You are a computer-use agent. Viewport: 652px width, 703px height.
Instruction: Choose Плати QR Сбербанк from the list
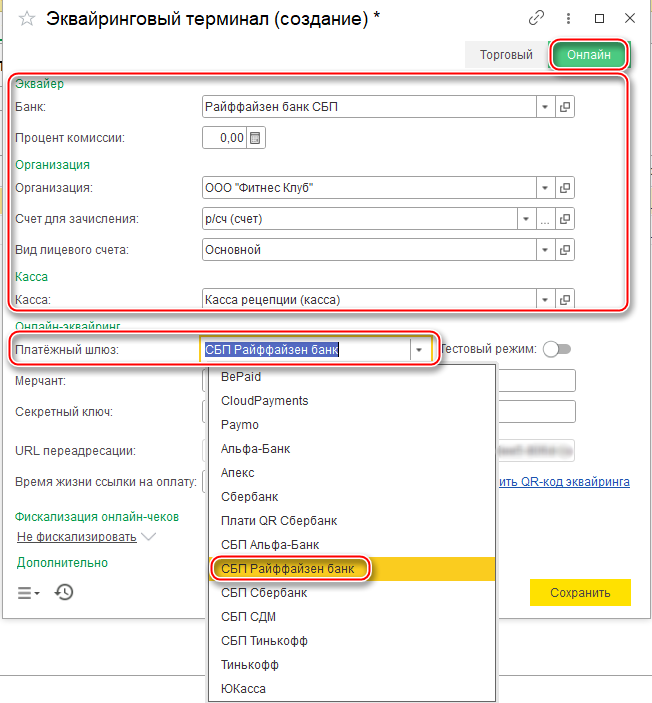click(x=352, y=521)
